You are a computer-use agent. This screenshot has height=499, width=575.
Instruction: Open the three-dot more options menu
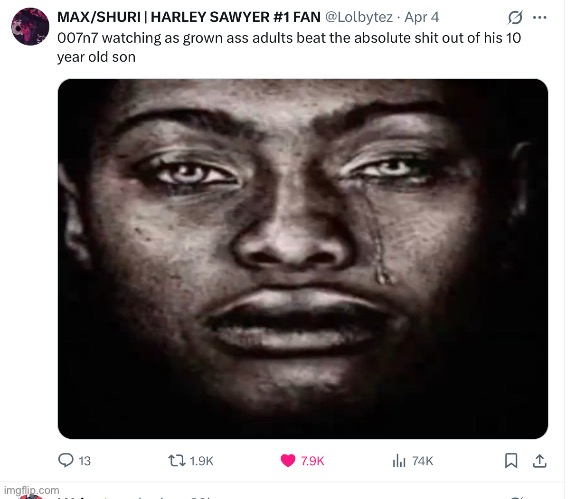coord(539,17)
